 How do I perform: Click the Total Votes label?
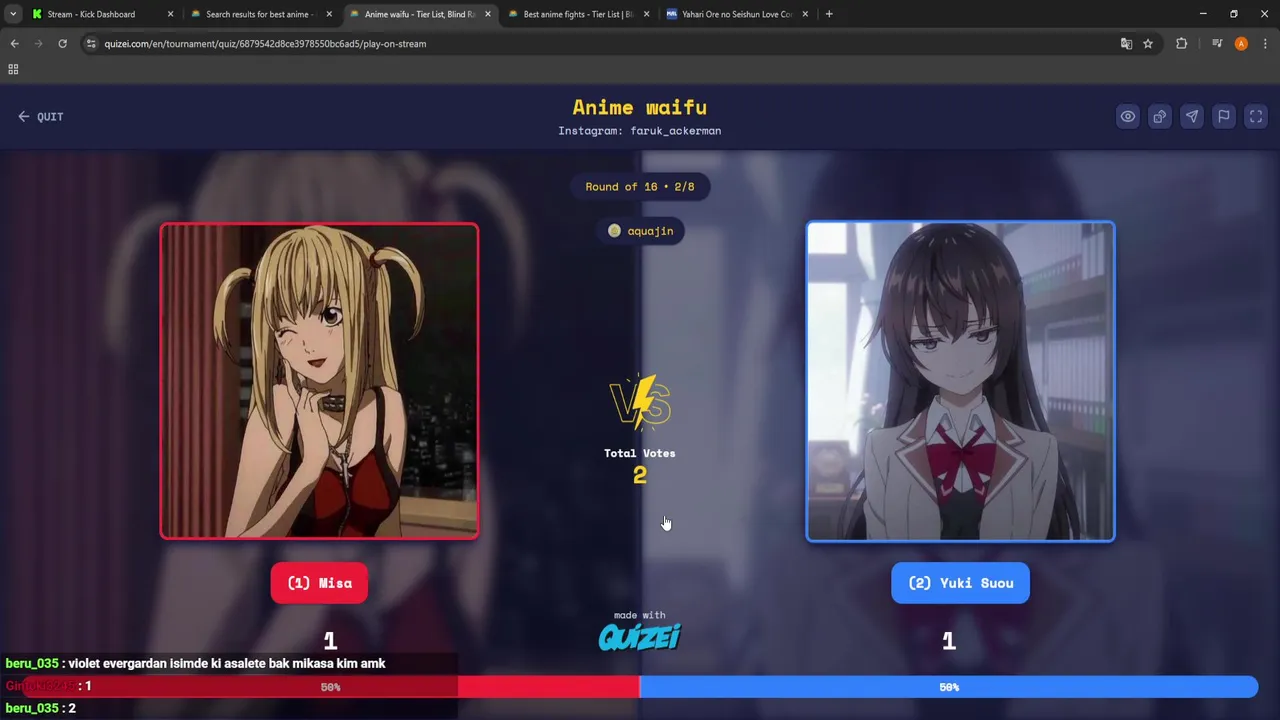click(x=639, y=453)
